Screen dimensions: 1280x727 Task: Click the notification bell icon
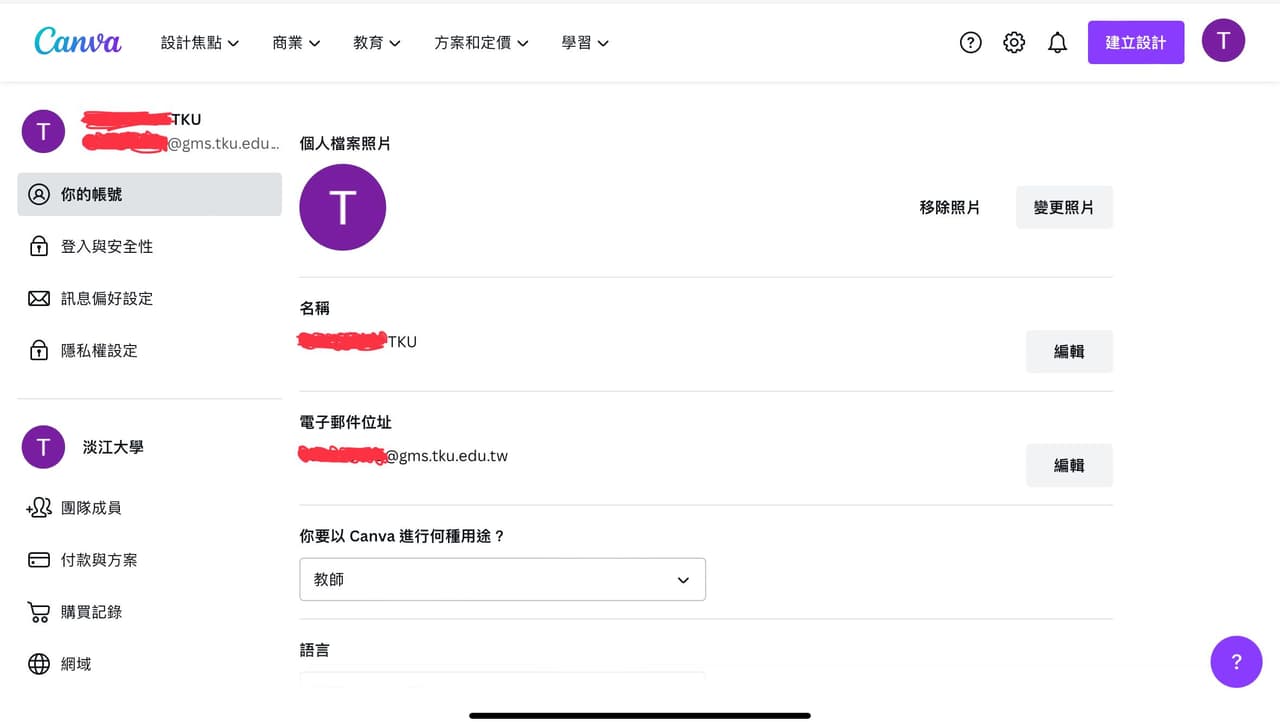pos(1057,42)
